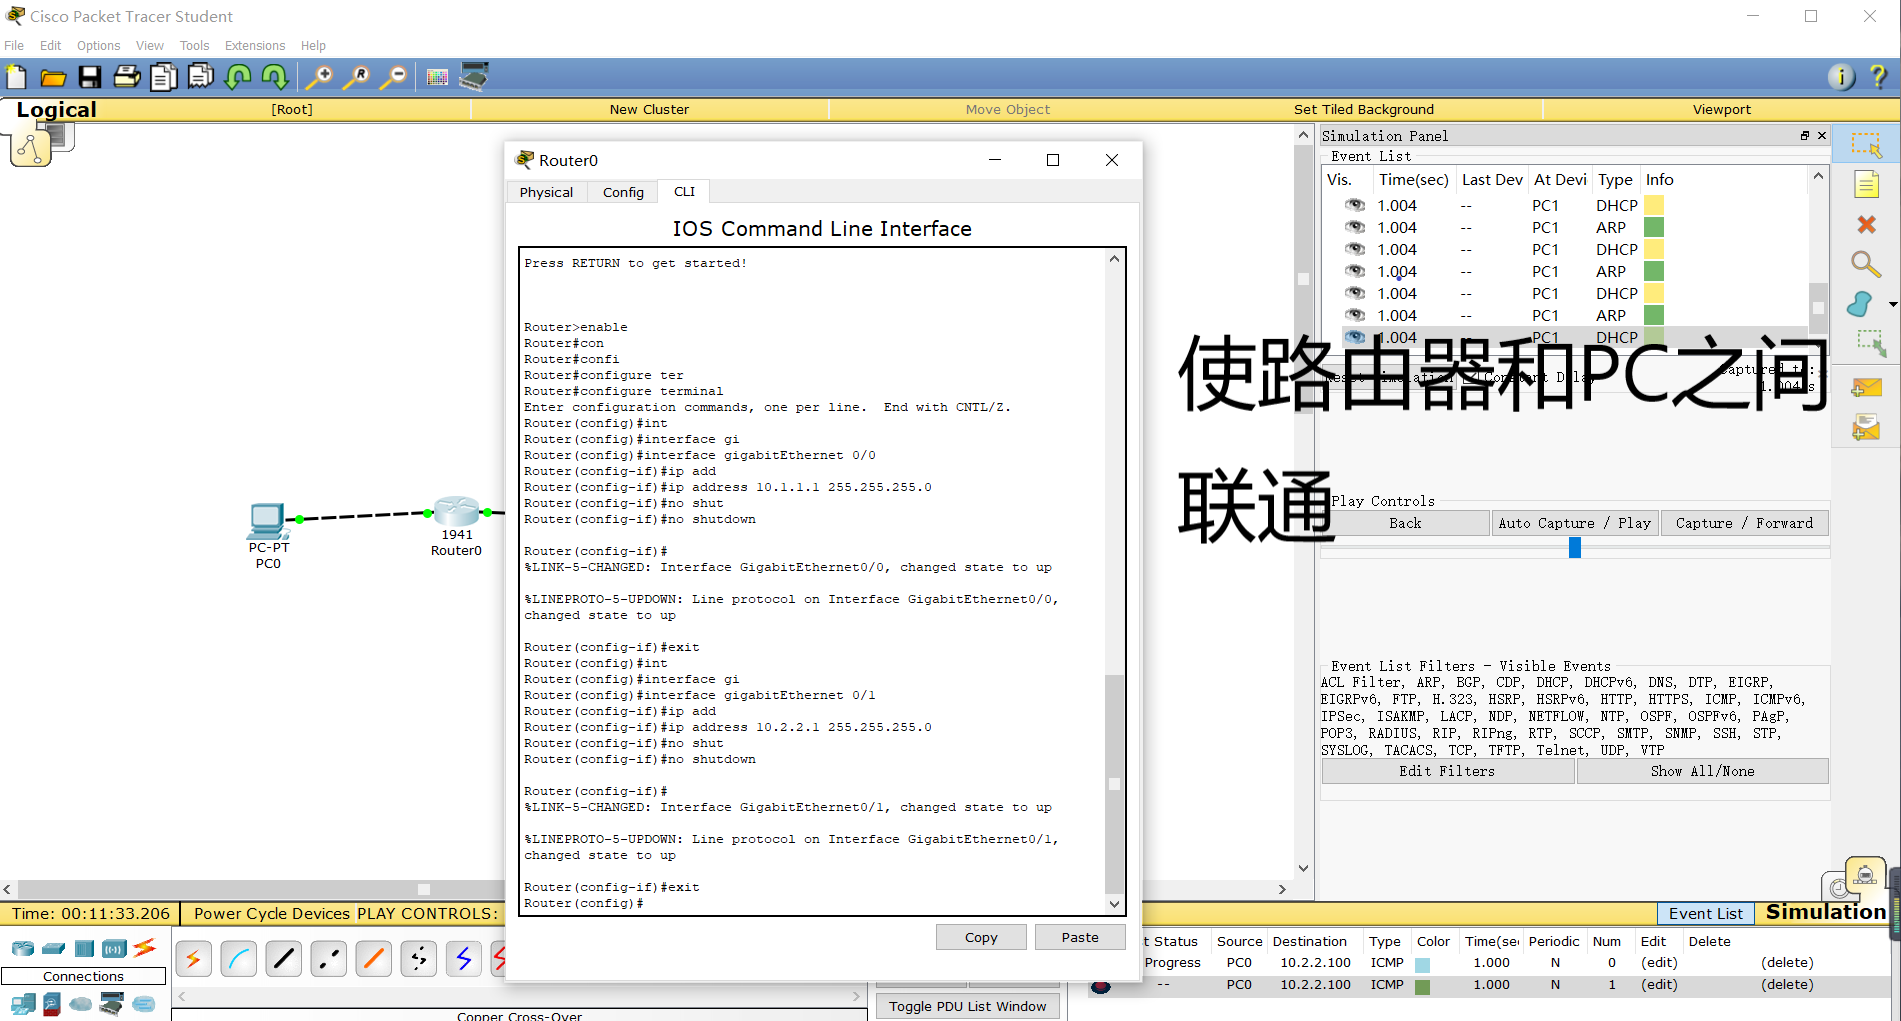
Task: Click the Paste button in Router0 CLI
Action: pos(1080,937)
